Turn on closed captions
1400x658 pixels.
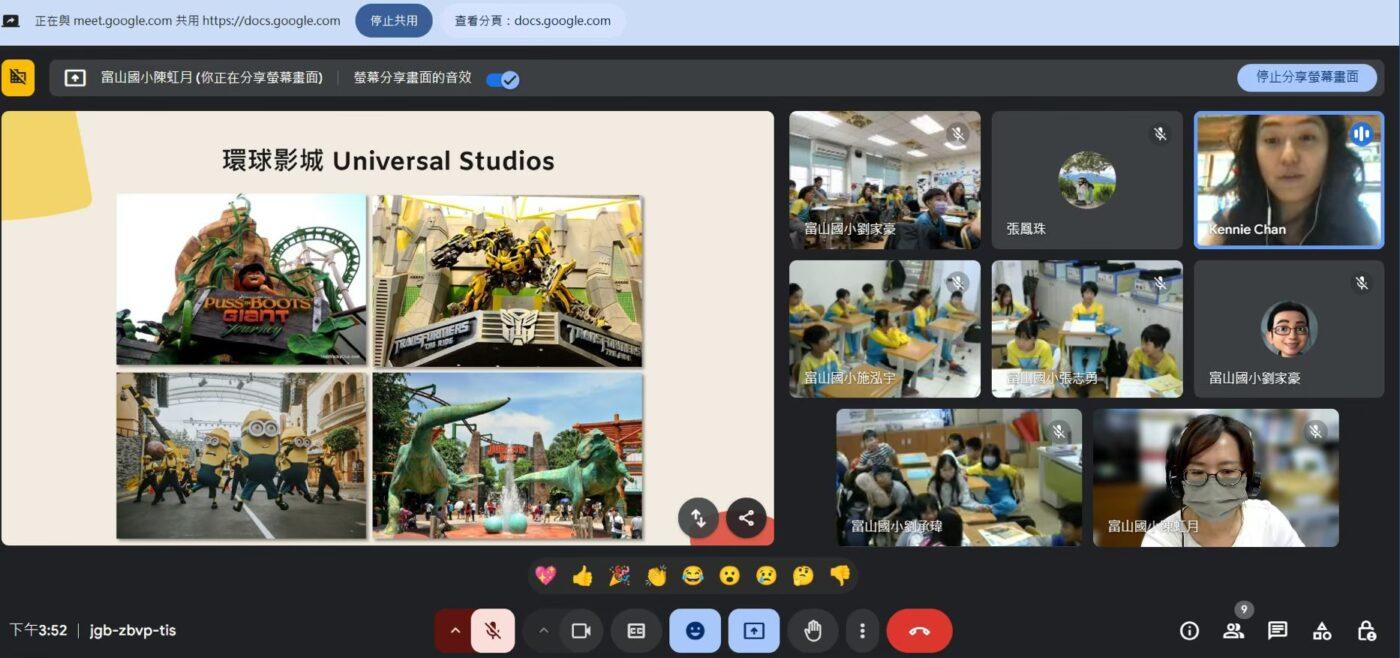coord(637,631)
